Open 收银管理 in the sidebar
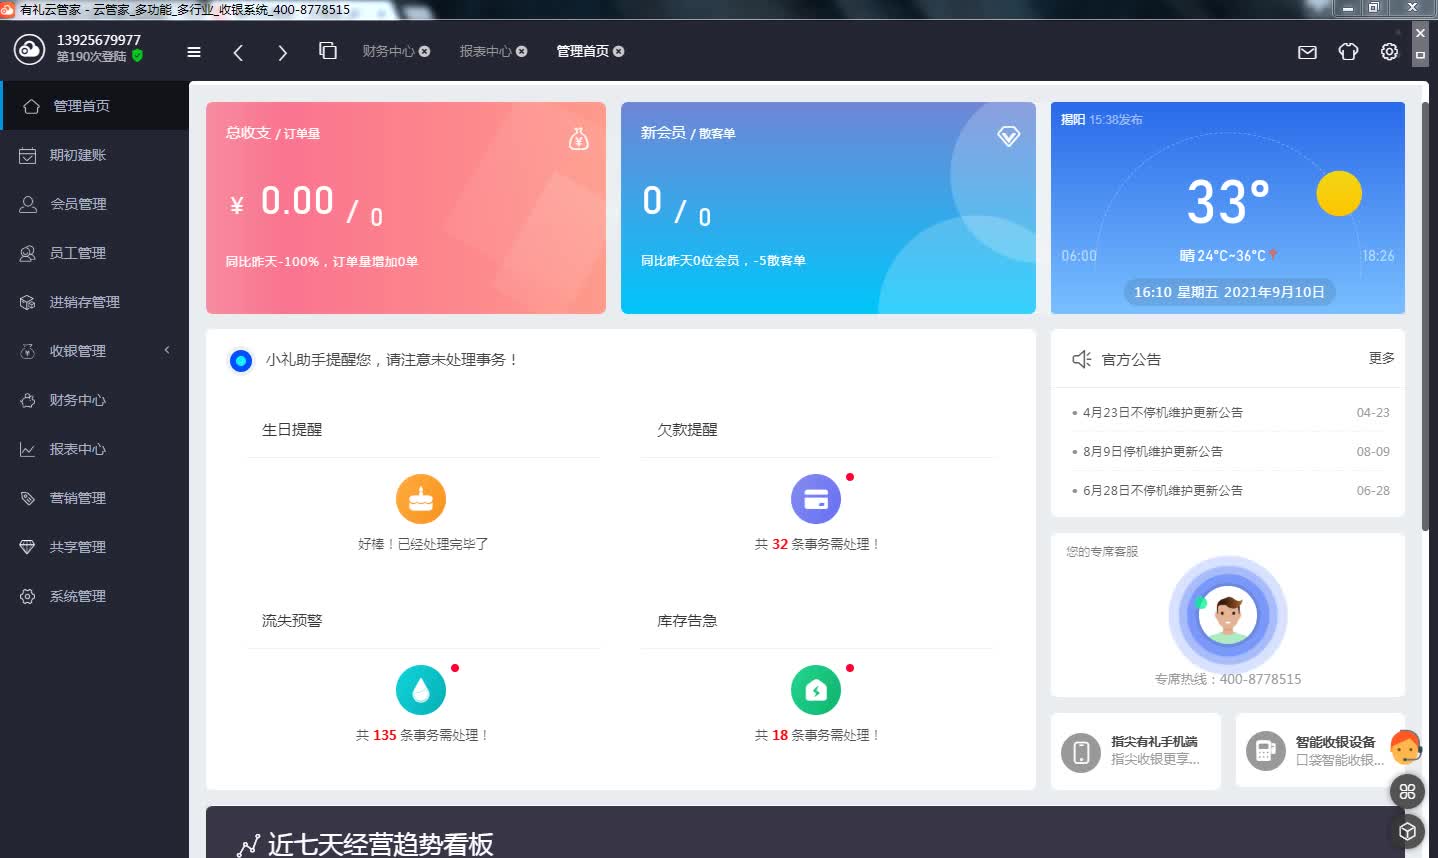The image size is (1438, 858). (94, 351)
